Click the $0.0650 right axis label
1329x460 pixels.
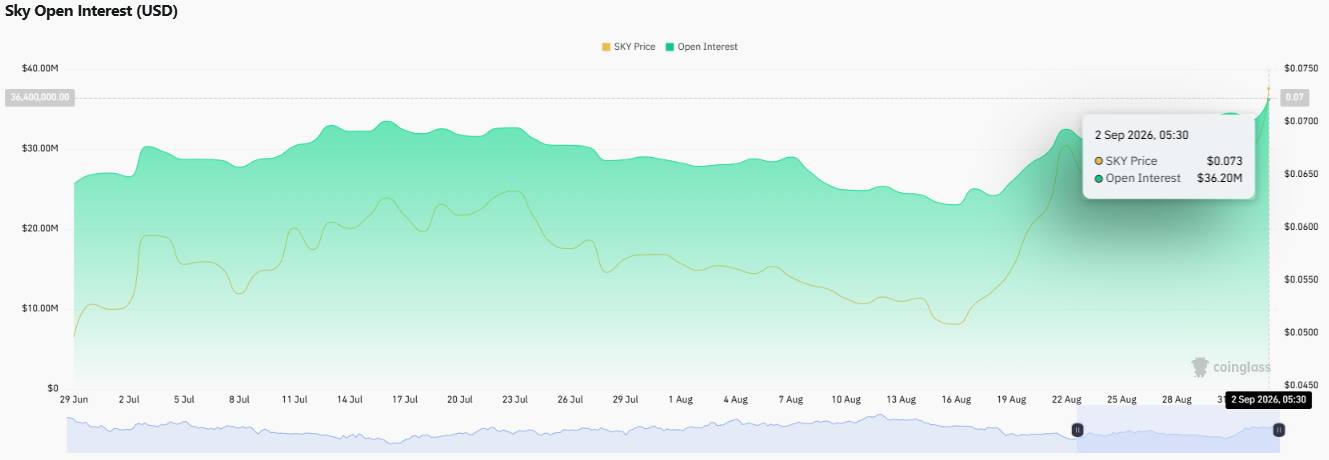[x=1301, y=174]
